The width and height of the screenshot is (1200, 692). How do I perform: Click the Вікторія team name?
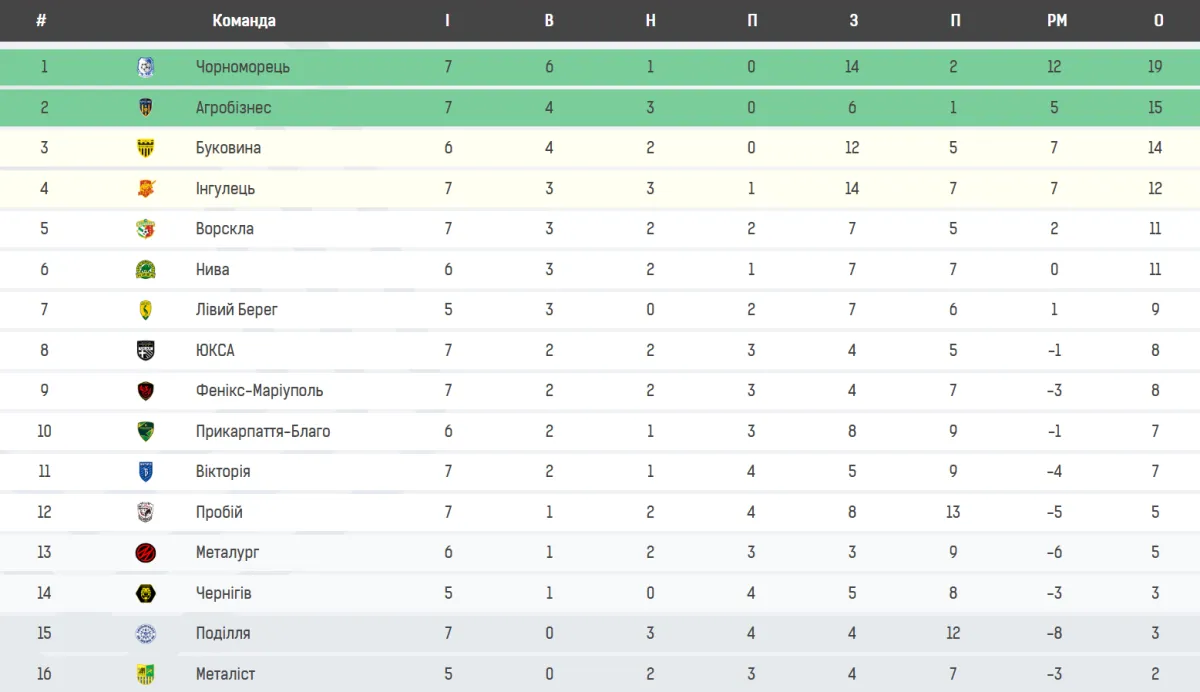tap(223, 472)
